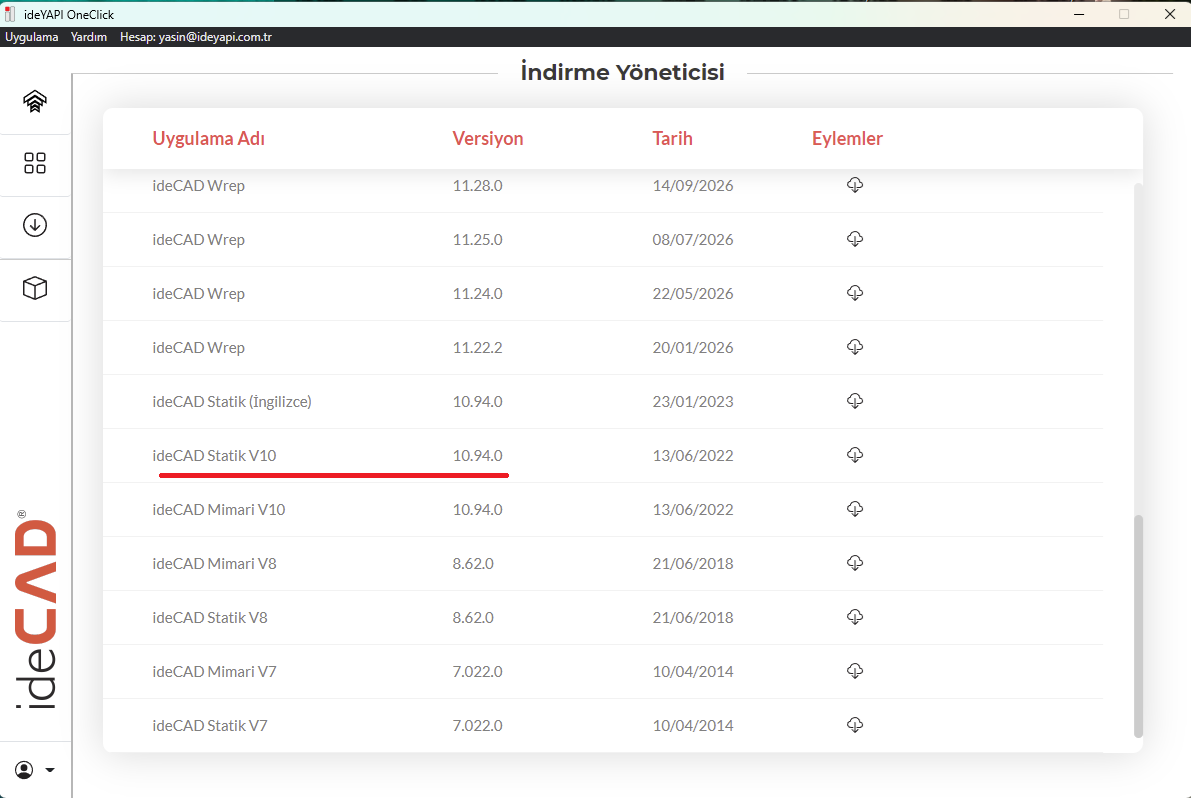Select the ideCAD Statik V7 name
This screenshot has width=1191, height=798.
tap(210, 725)
